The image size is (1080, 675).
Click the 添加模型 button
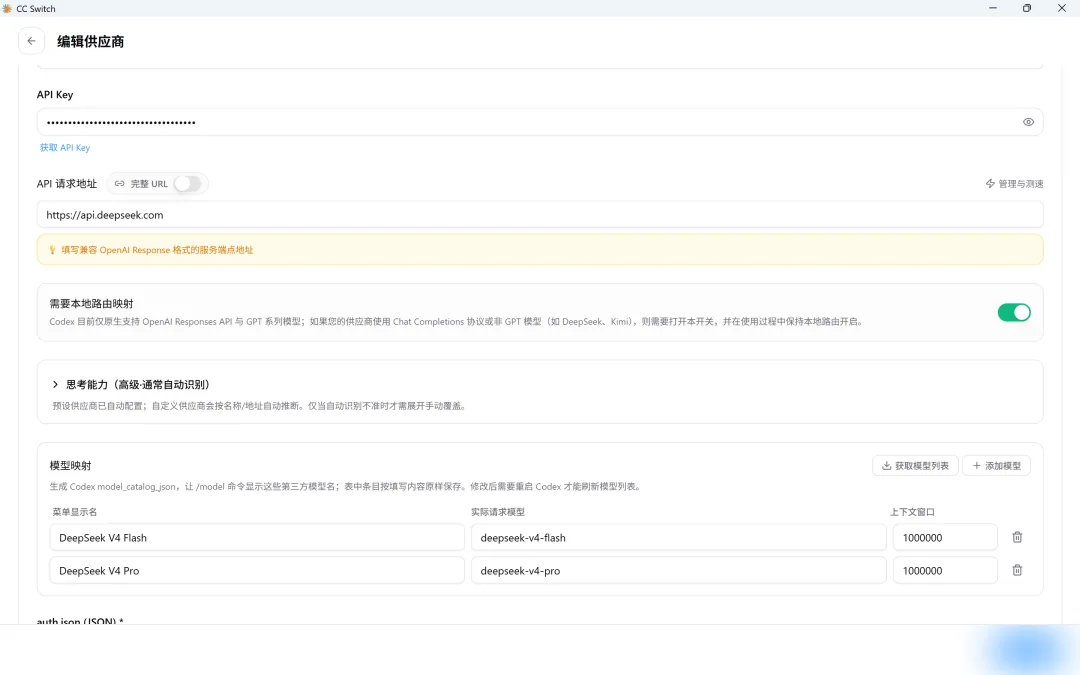coord(996,466)
